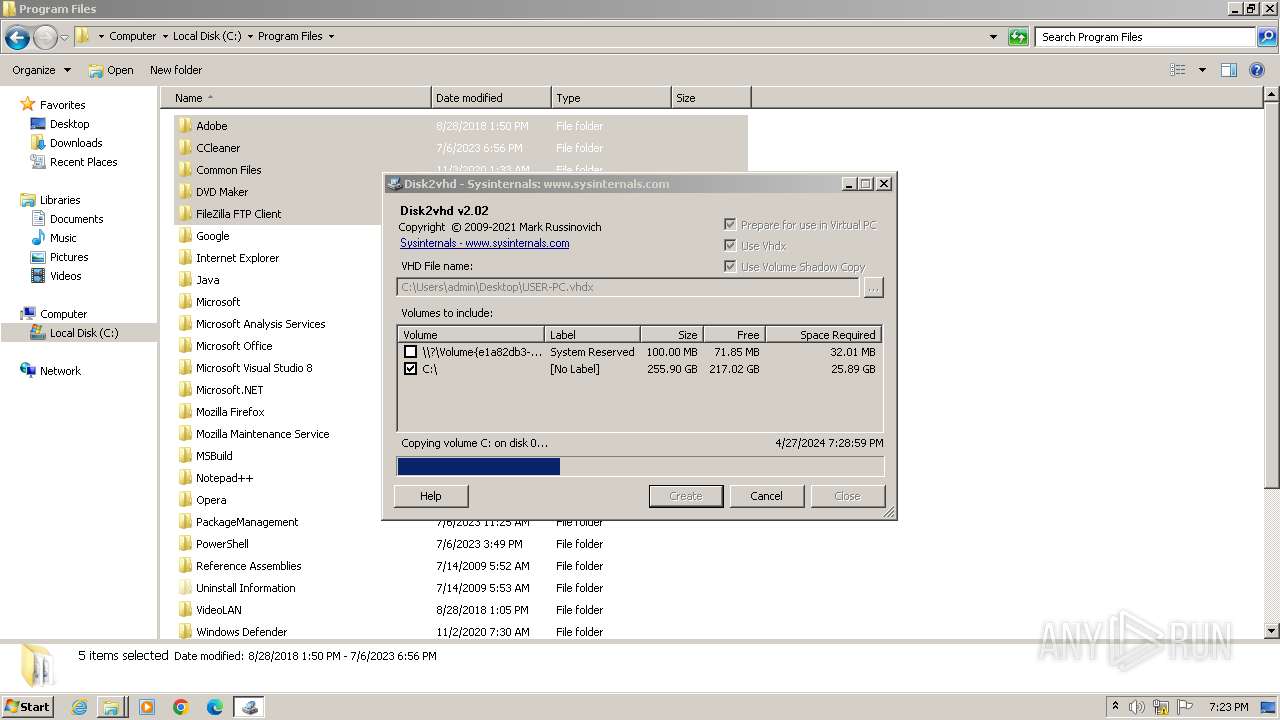Click the file list scroll down arrow
The width and height of the screenshot is (1280, 720).
coord(1271,632)
